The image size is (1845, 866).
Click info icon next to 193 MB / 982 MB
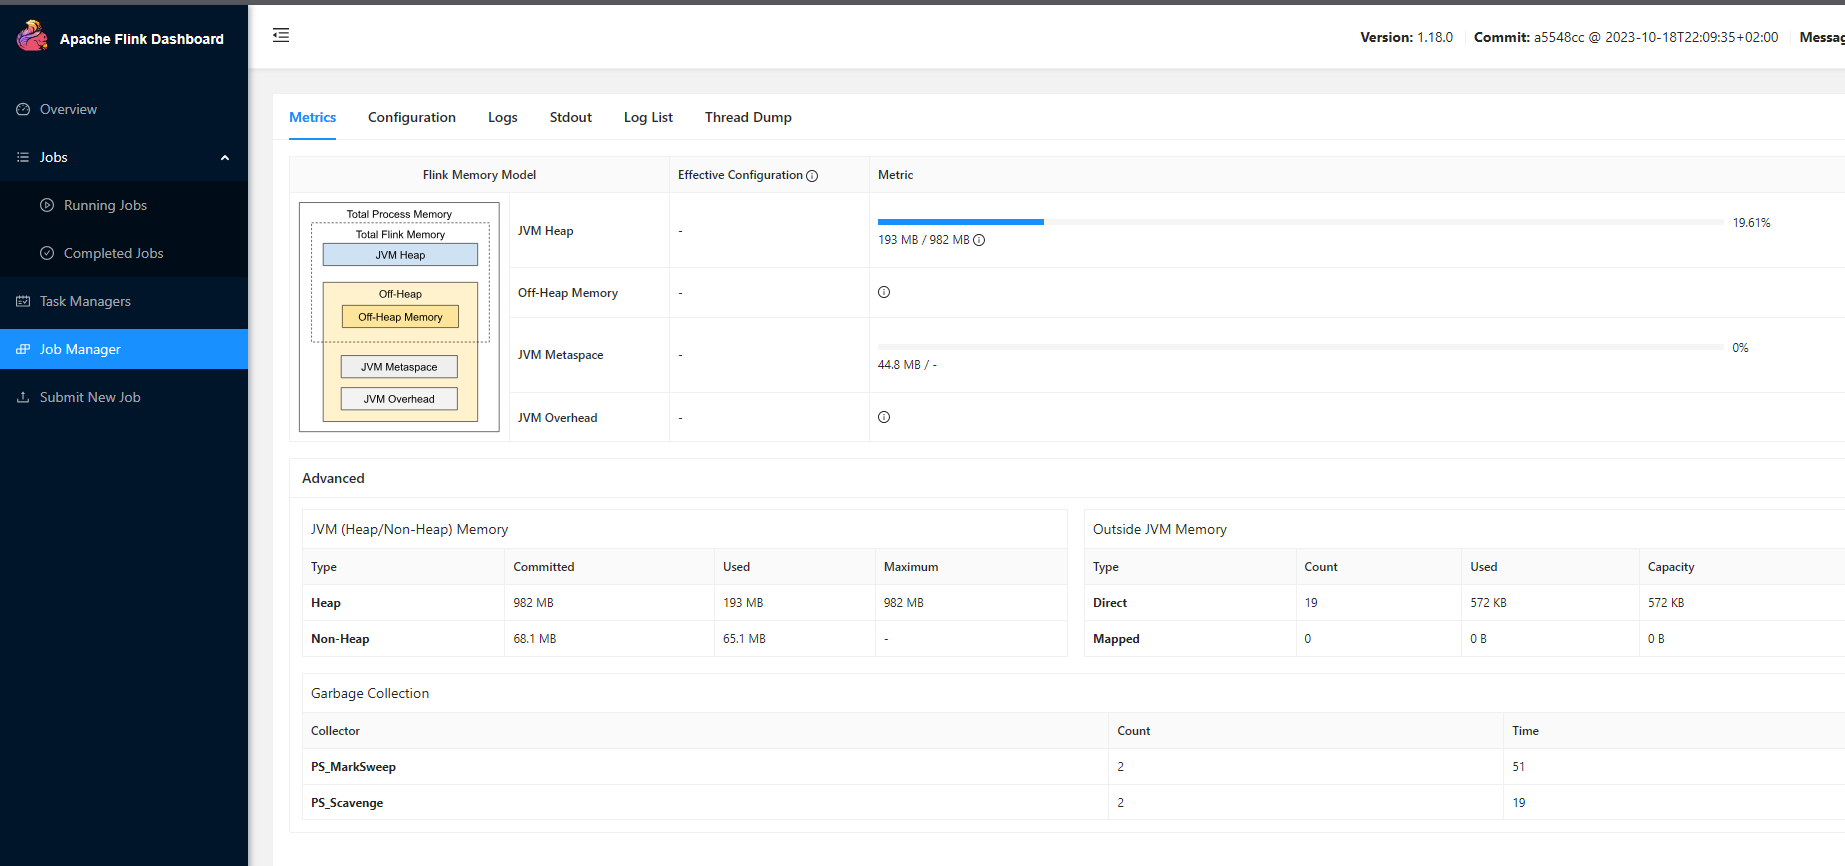tap(979, 240)
